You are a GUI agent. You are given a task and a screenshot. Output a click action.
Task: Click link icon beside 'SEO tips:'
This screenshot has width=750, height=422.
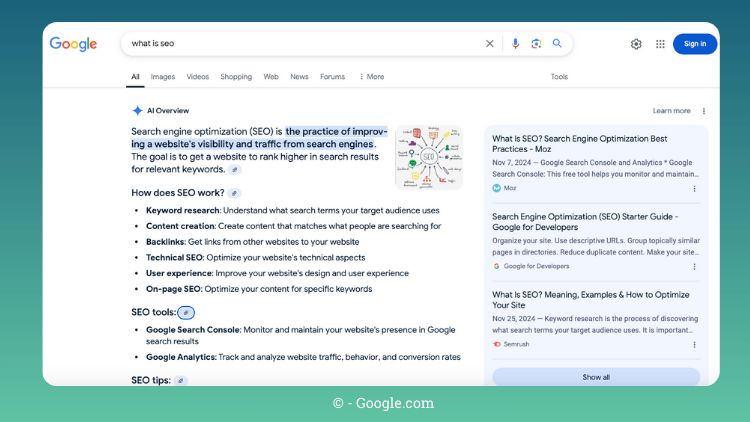180,381
